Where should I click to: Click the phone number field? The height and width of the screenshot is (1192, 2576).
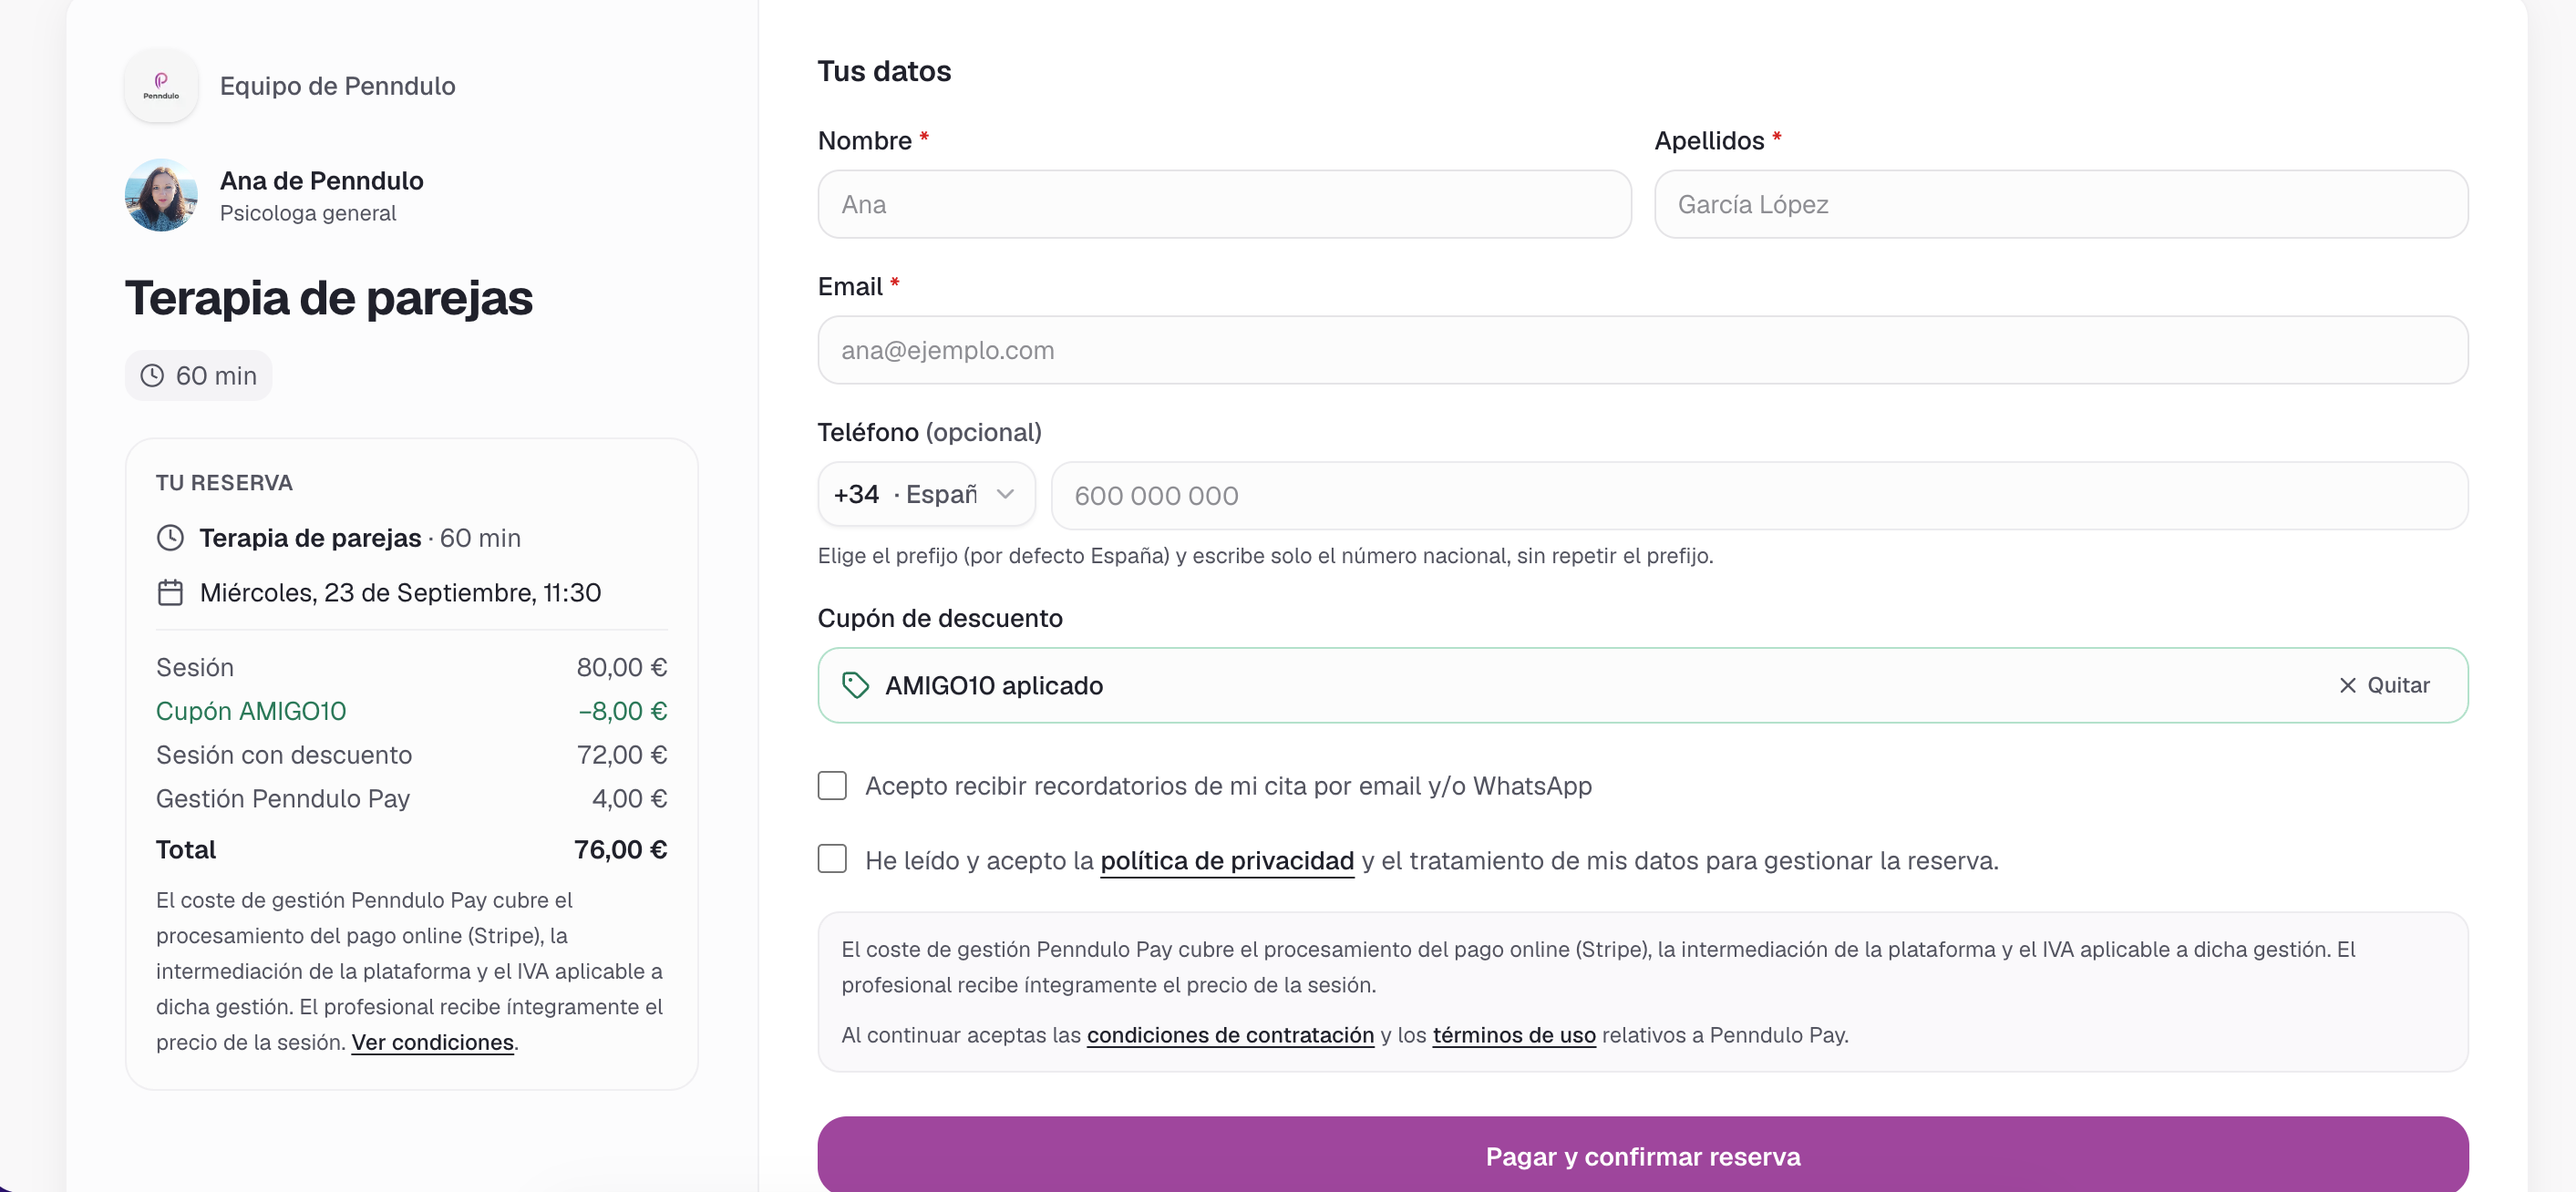point(1759,496)
